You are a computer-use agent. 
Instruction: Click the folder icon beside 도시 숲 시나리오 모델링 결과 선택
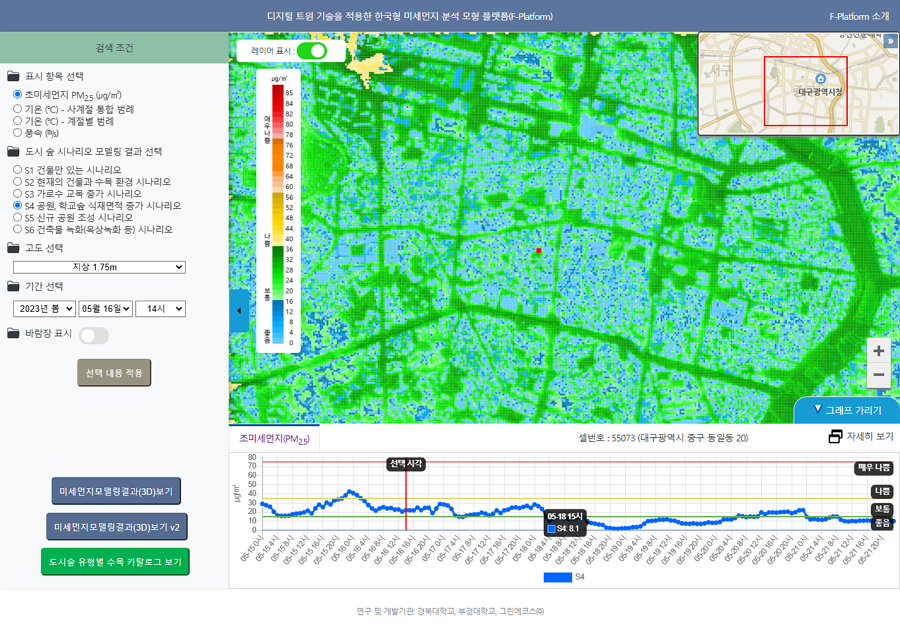13,152
